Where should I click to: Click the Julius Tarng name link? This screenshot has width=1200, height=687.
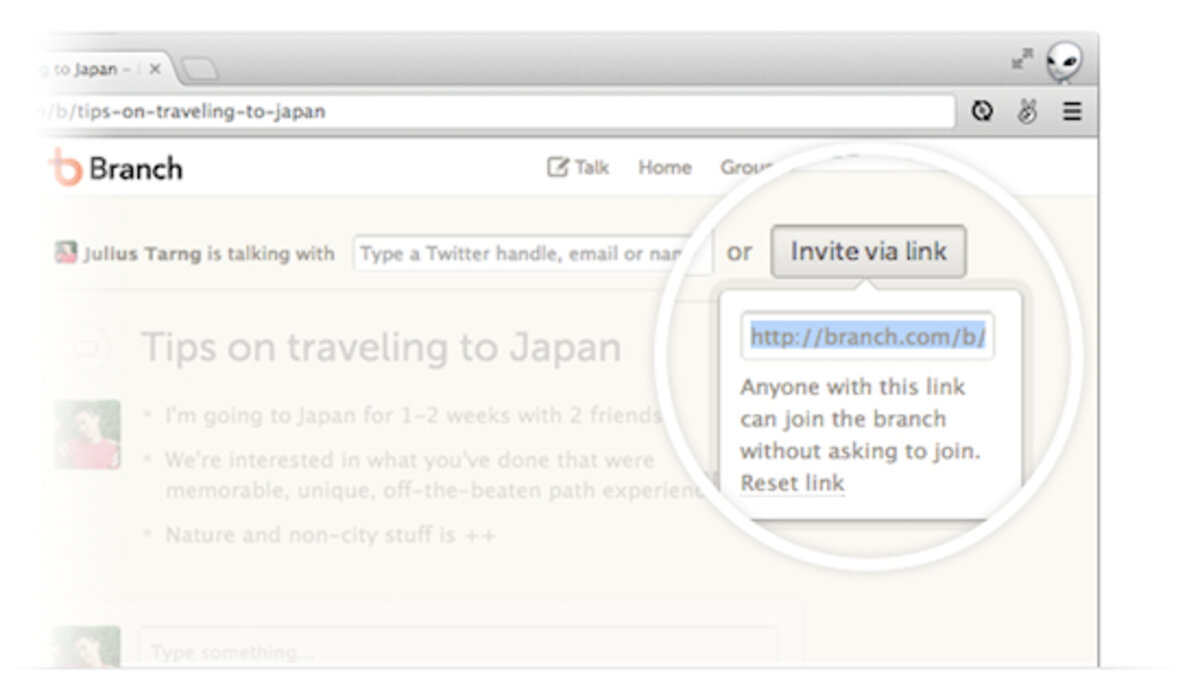point(142,254)
